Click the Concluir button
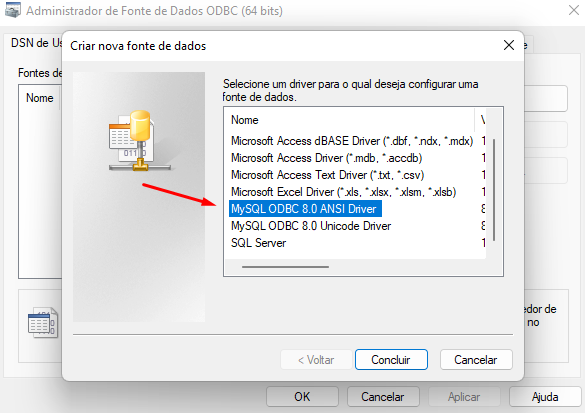 391,360
